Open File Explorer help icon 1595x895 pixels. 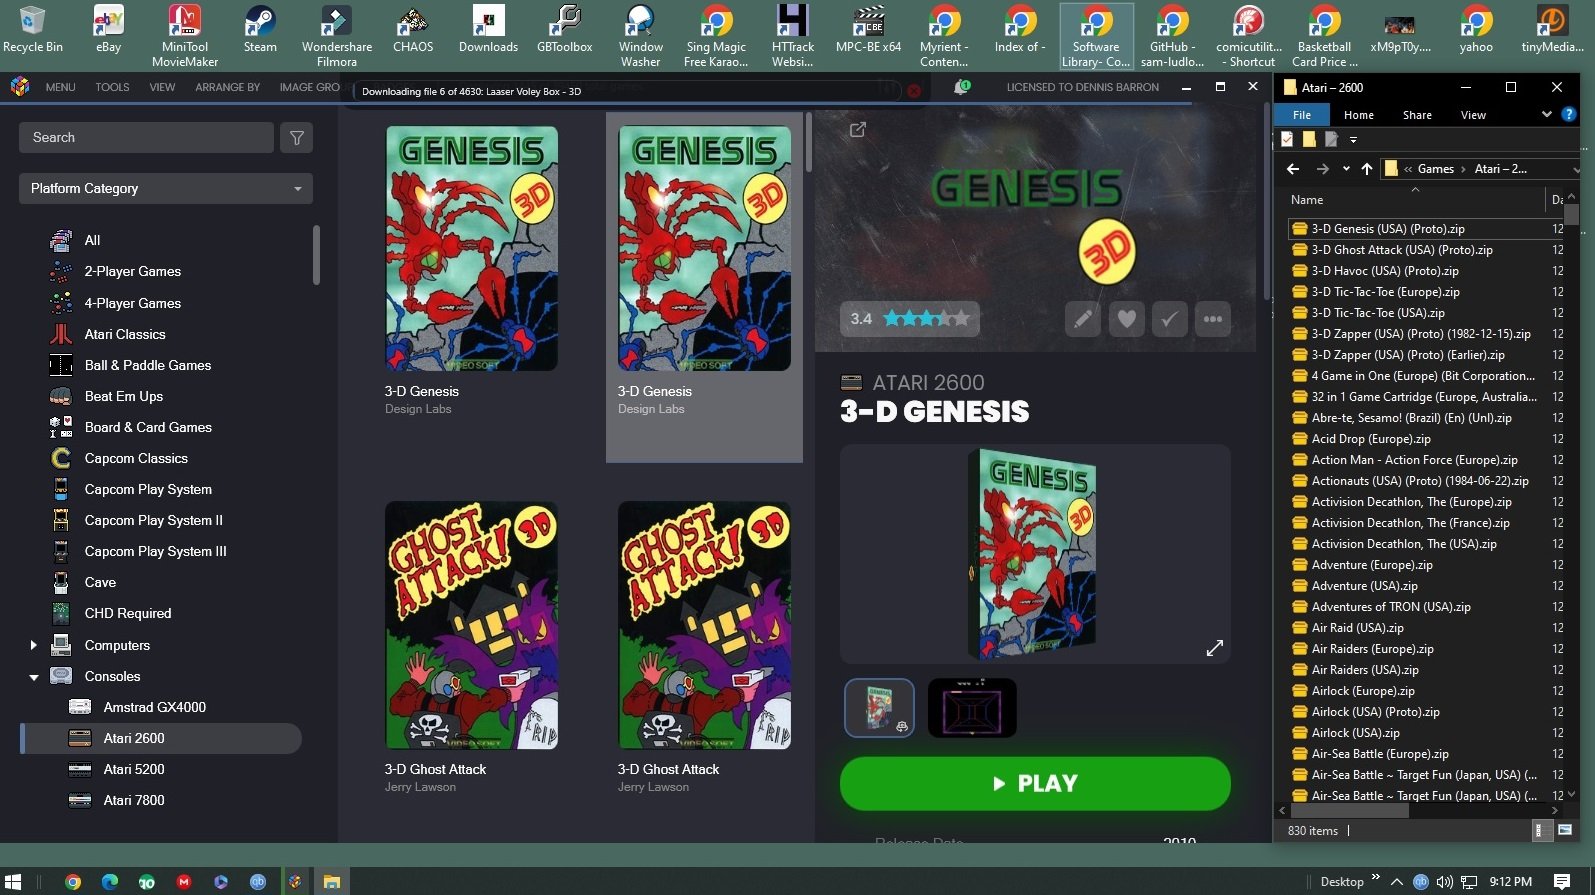point(1569,115)
